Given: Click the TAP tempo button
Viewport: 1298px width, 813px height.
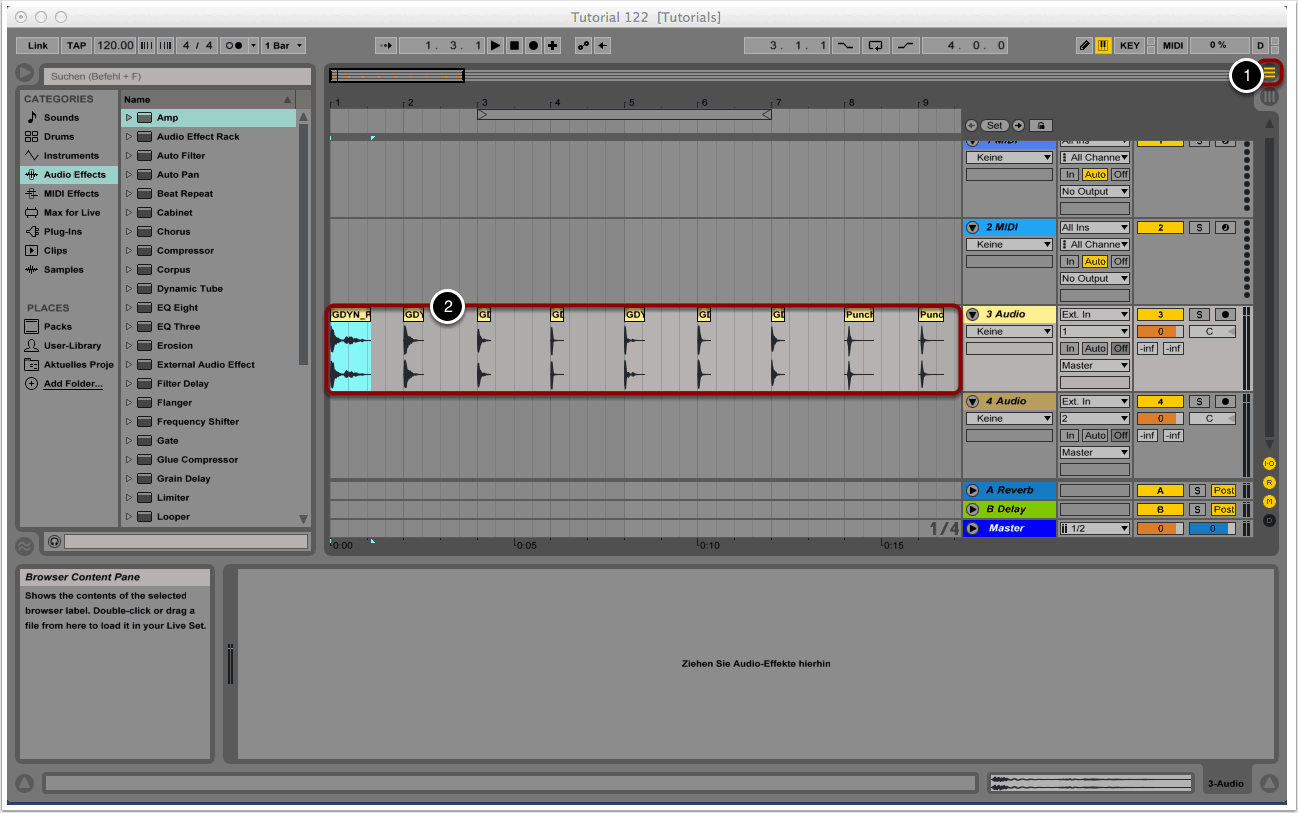Looking at the screenshot, I should (x=76, y=46).
